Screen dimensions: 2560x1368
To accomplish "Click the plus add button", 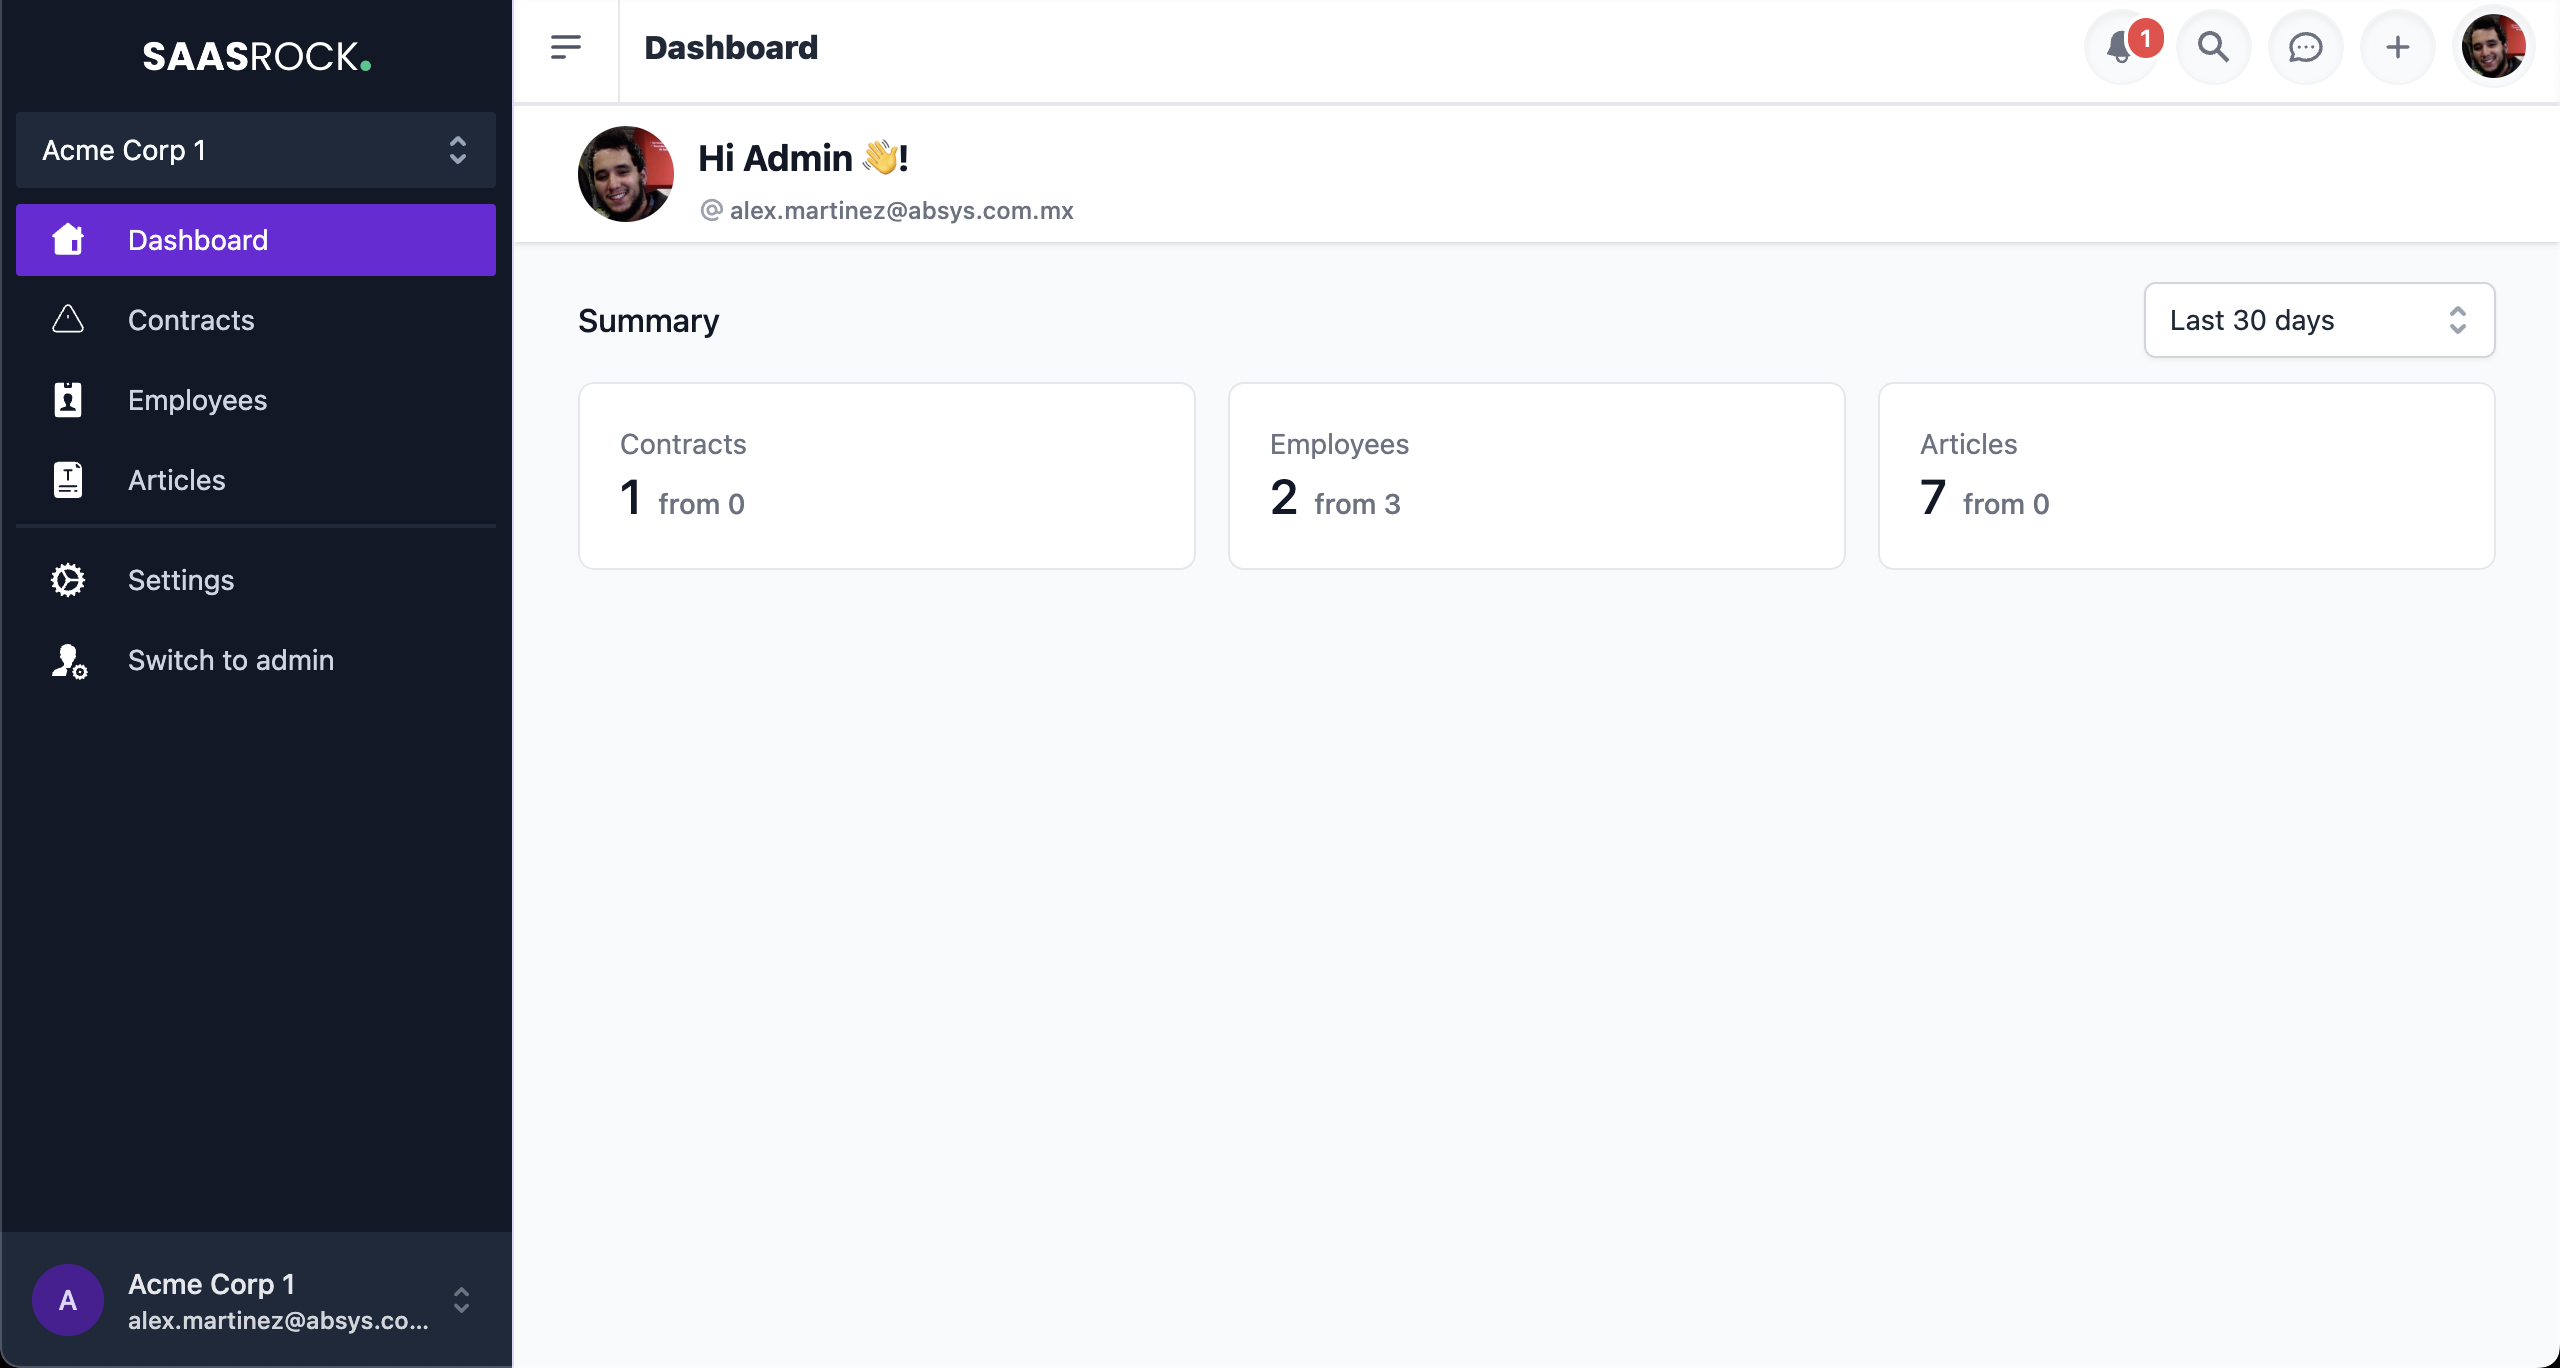I will click(2396, 46).
